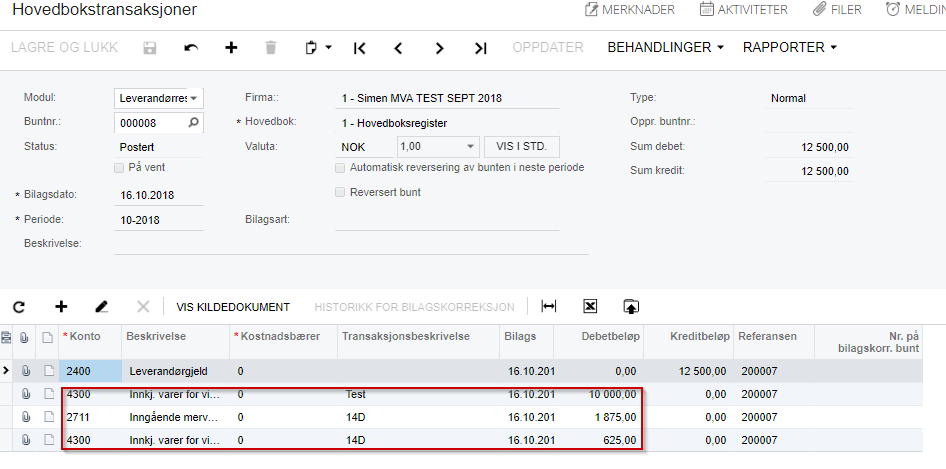Open Merknader notes panel
Viewport: 946px width, 469px height.
(629, 10)
